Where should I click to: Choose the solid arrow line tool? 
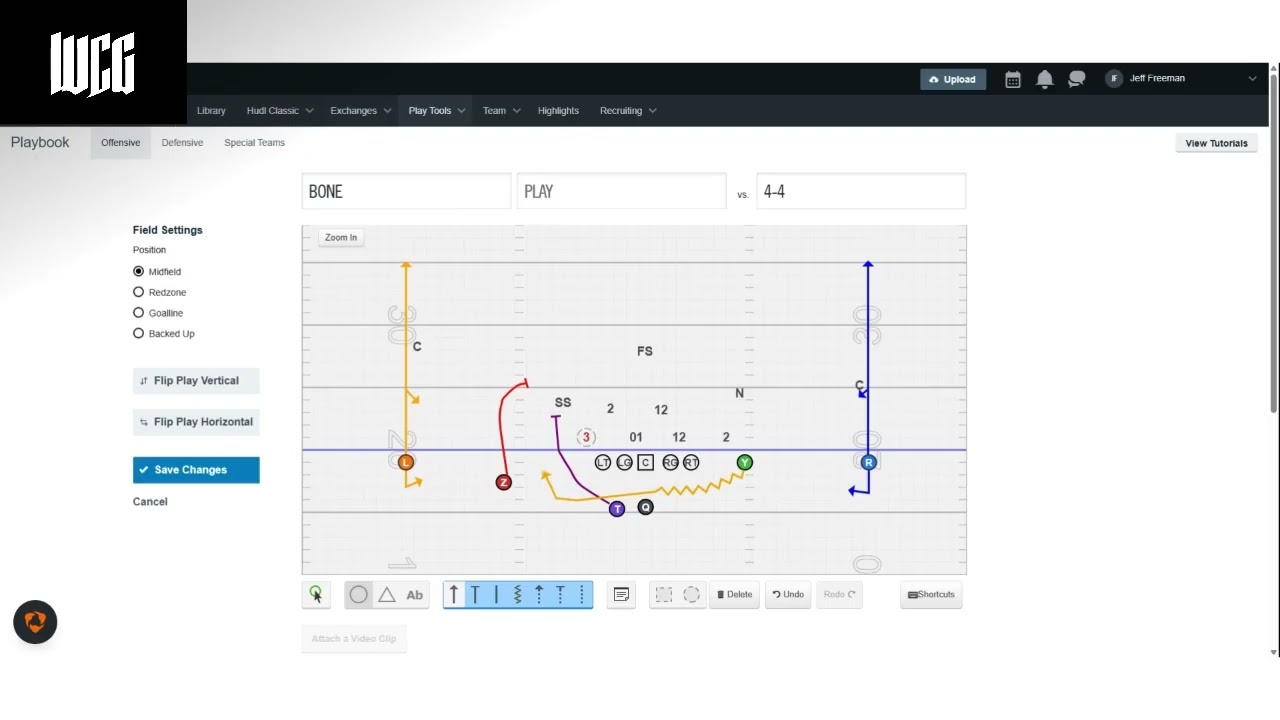[454, 595]
